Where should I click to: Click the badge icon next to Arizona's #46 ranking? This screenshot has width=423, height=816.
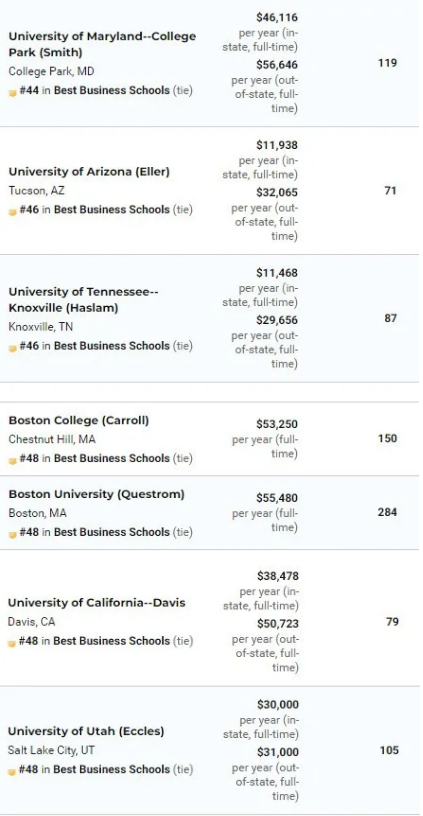click(x=12, y=212)
